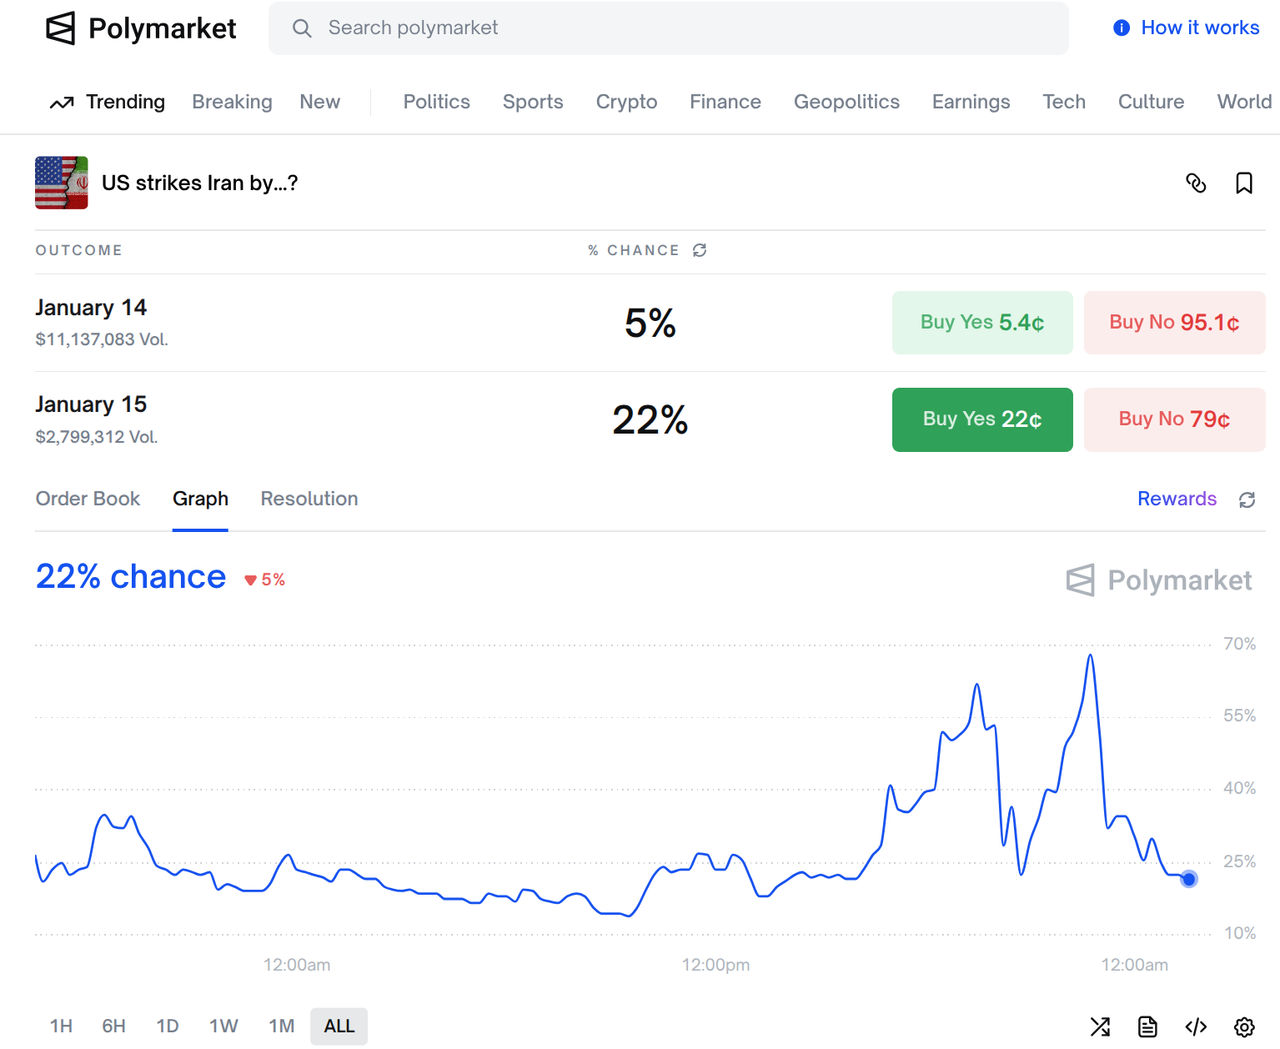Click the search magnifier icon
The width and height of the screenshot is (1280, 1049).
tap(302, 28)
